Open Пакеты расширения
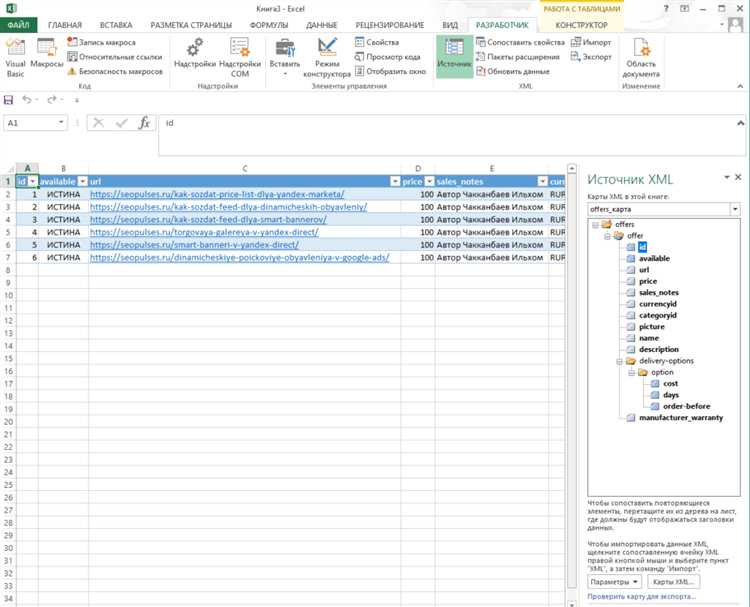Image resolution: width=750 pixels, height=607 pixels. coord(518,56)
